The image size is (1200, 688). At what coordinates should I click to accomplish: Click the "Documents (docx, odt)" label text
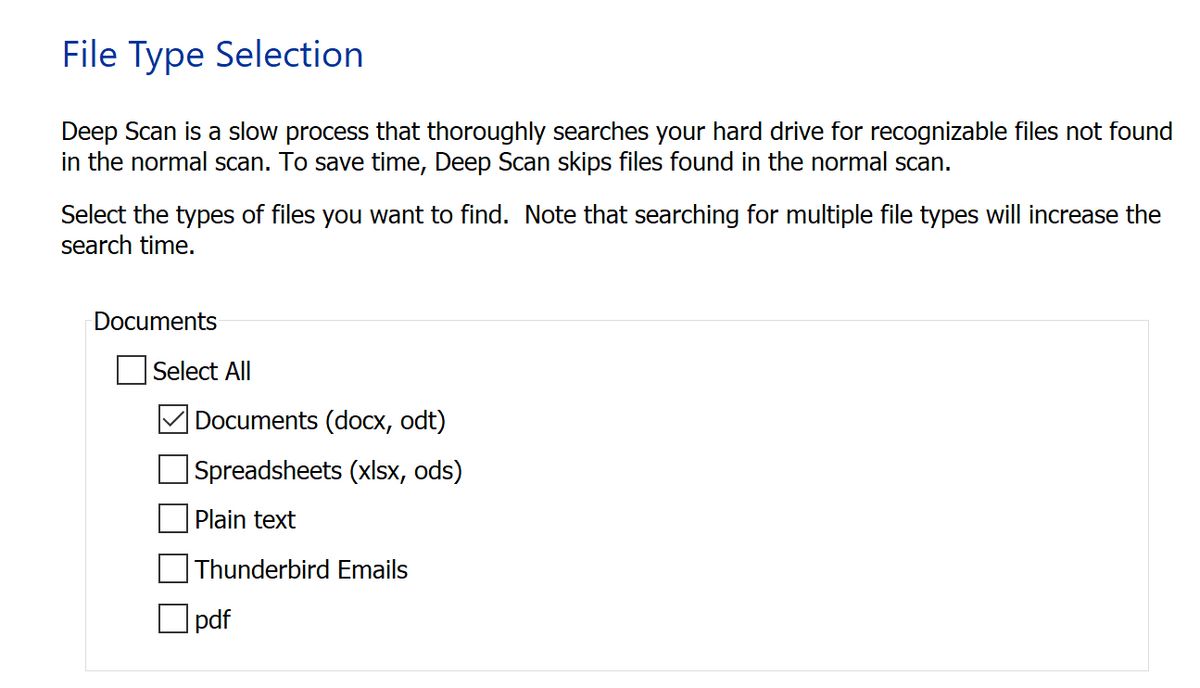pos(320,421)
